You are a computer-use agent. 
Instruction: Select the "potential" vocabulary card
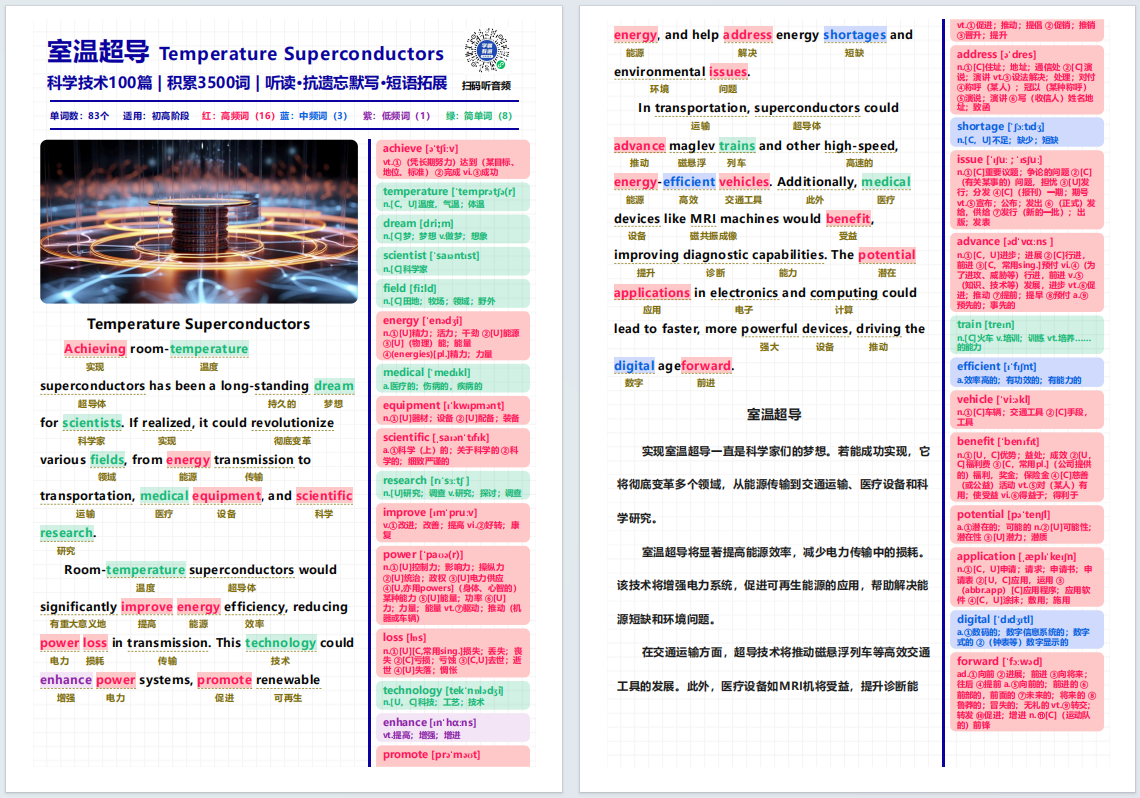[x=1029, y=524]
